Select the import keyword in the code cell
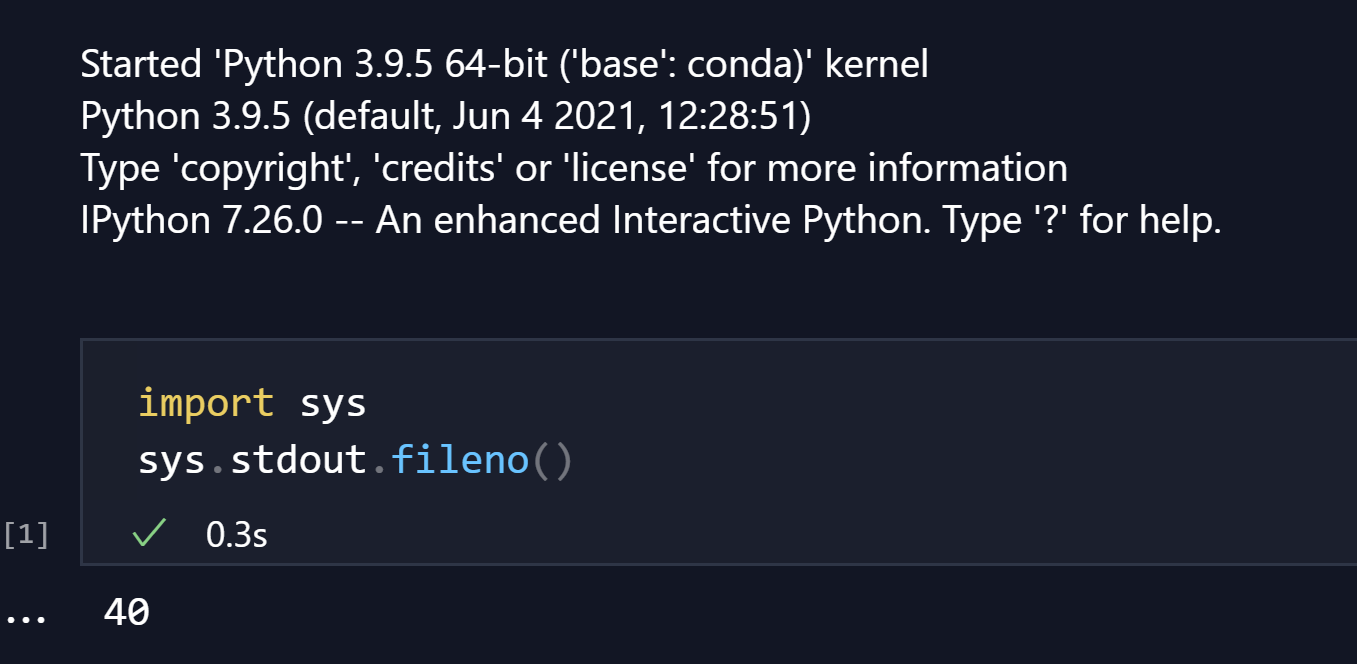 (205, 402)
